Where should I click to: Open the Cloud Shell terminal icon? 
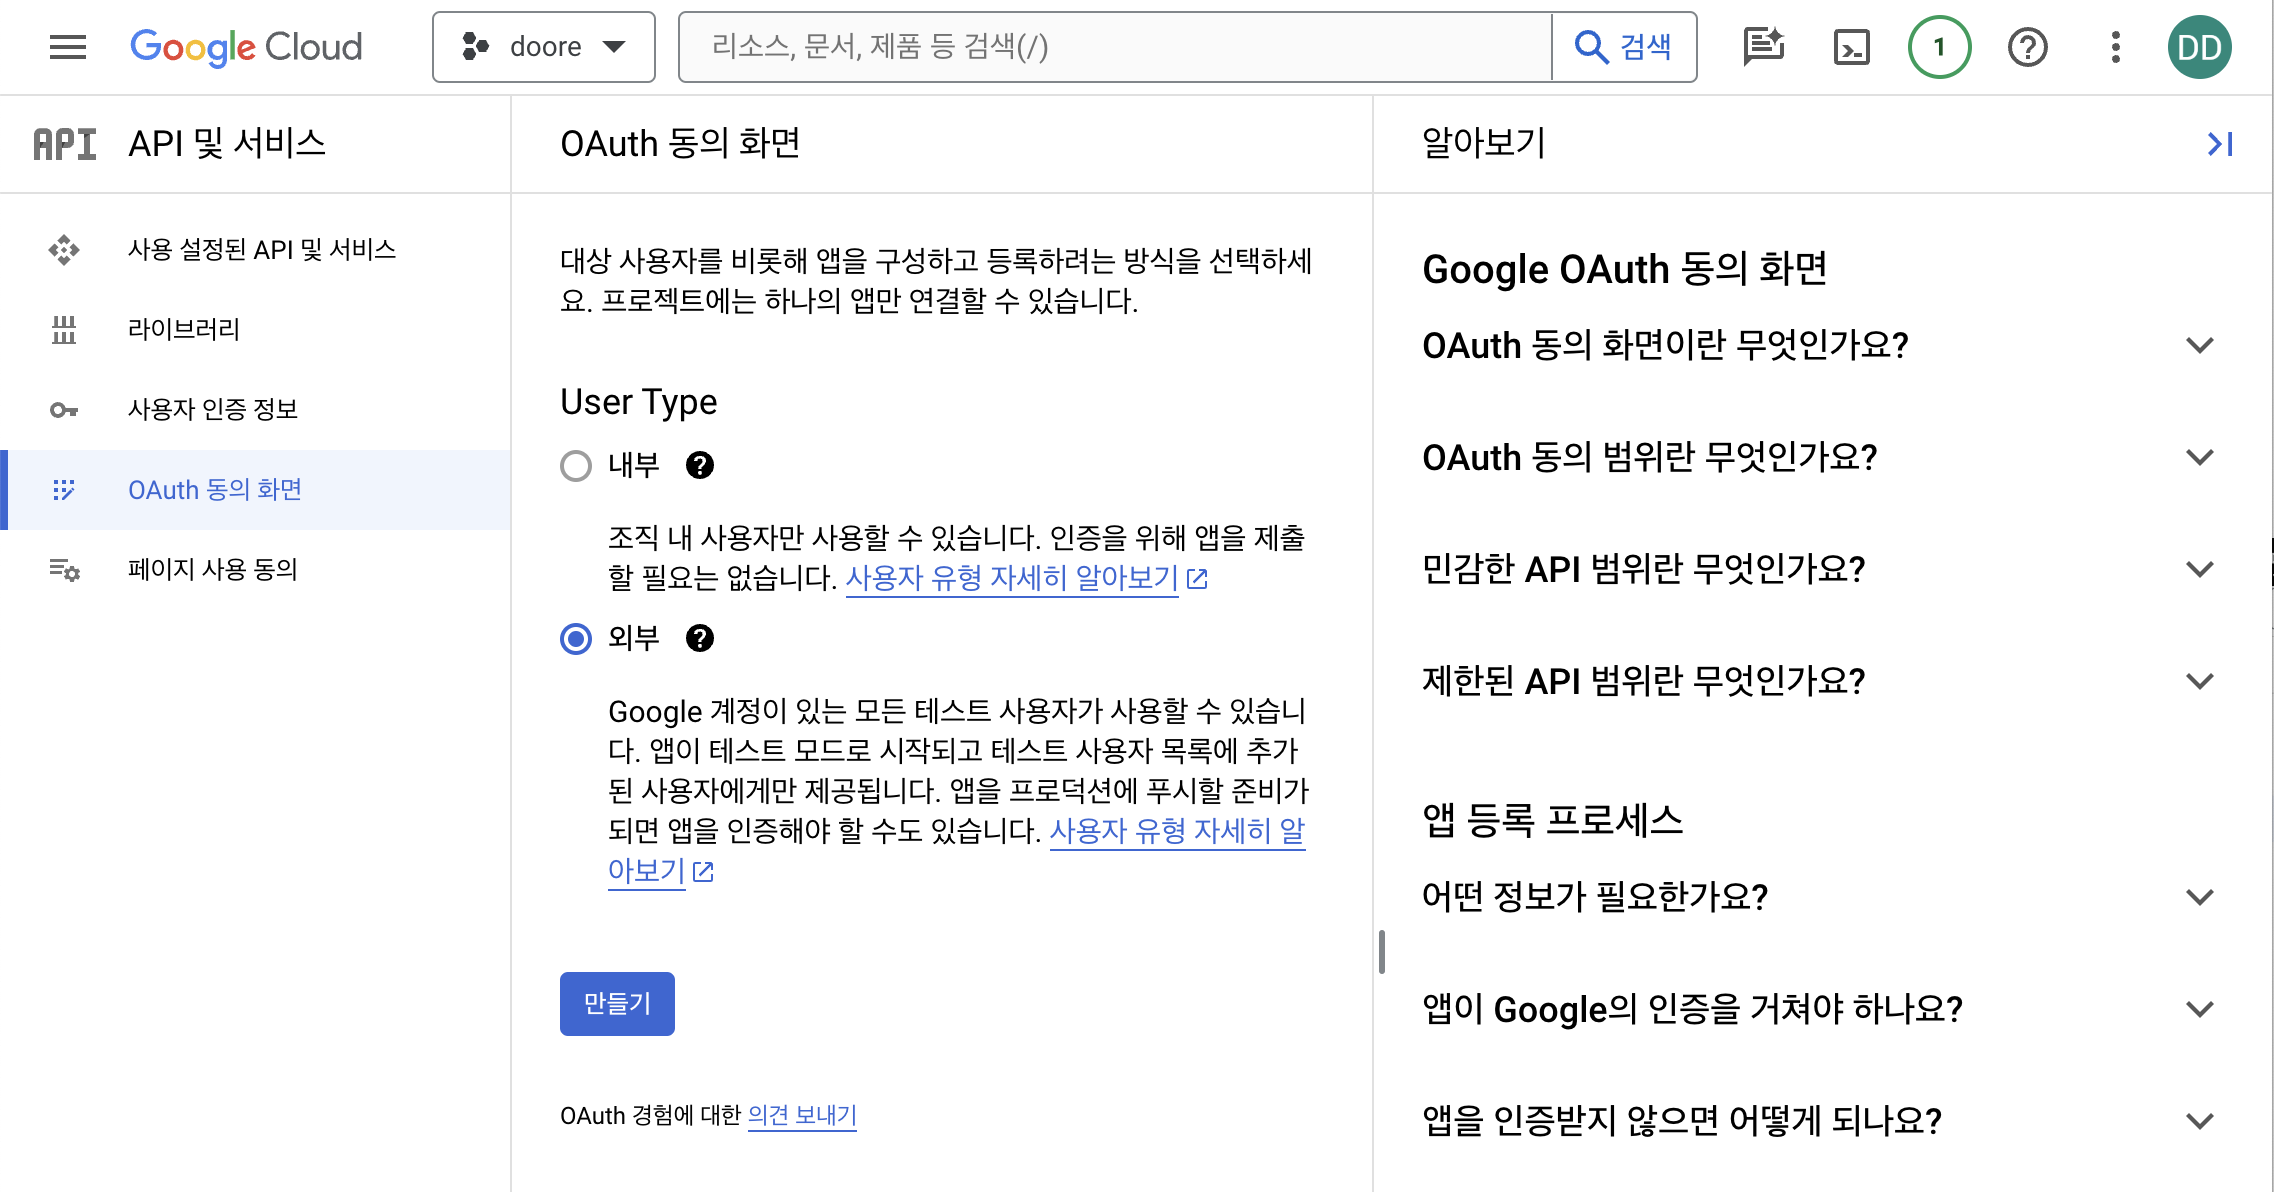pos(1851,47)
